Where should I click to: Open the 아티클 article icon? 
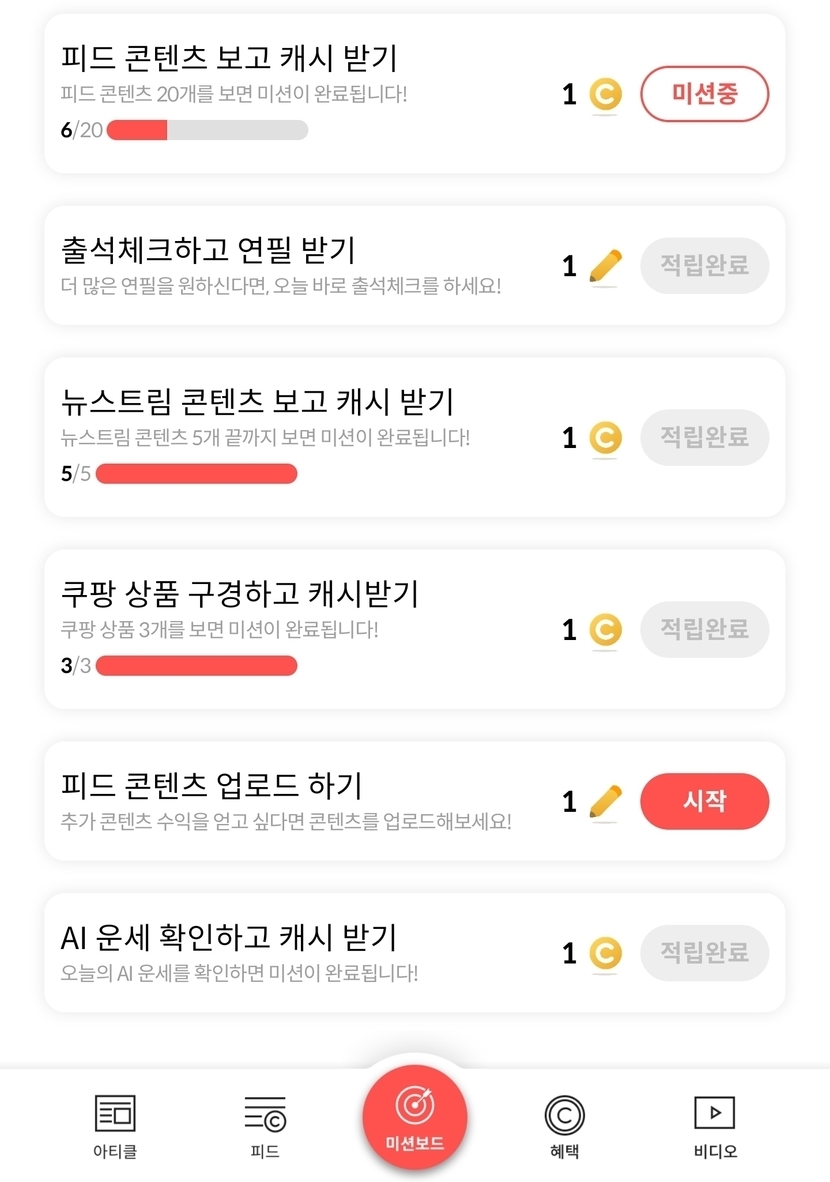115,1113
